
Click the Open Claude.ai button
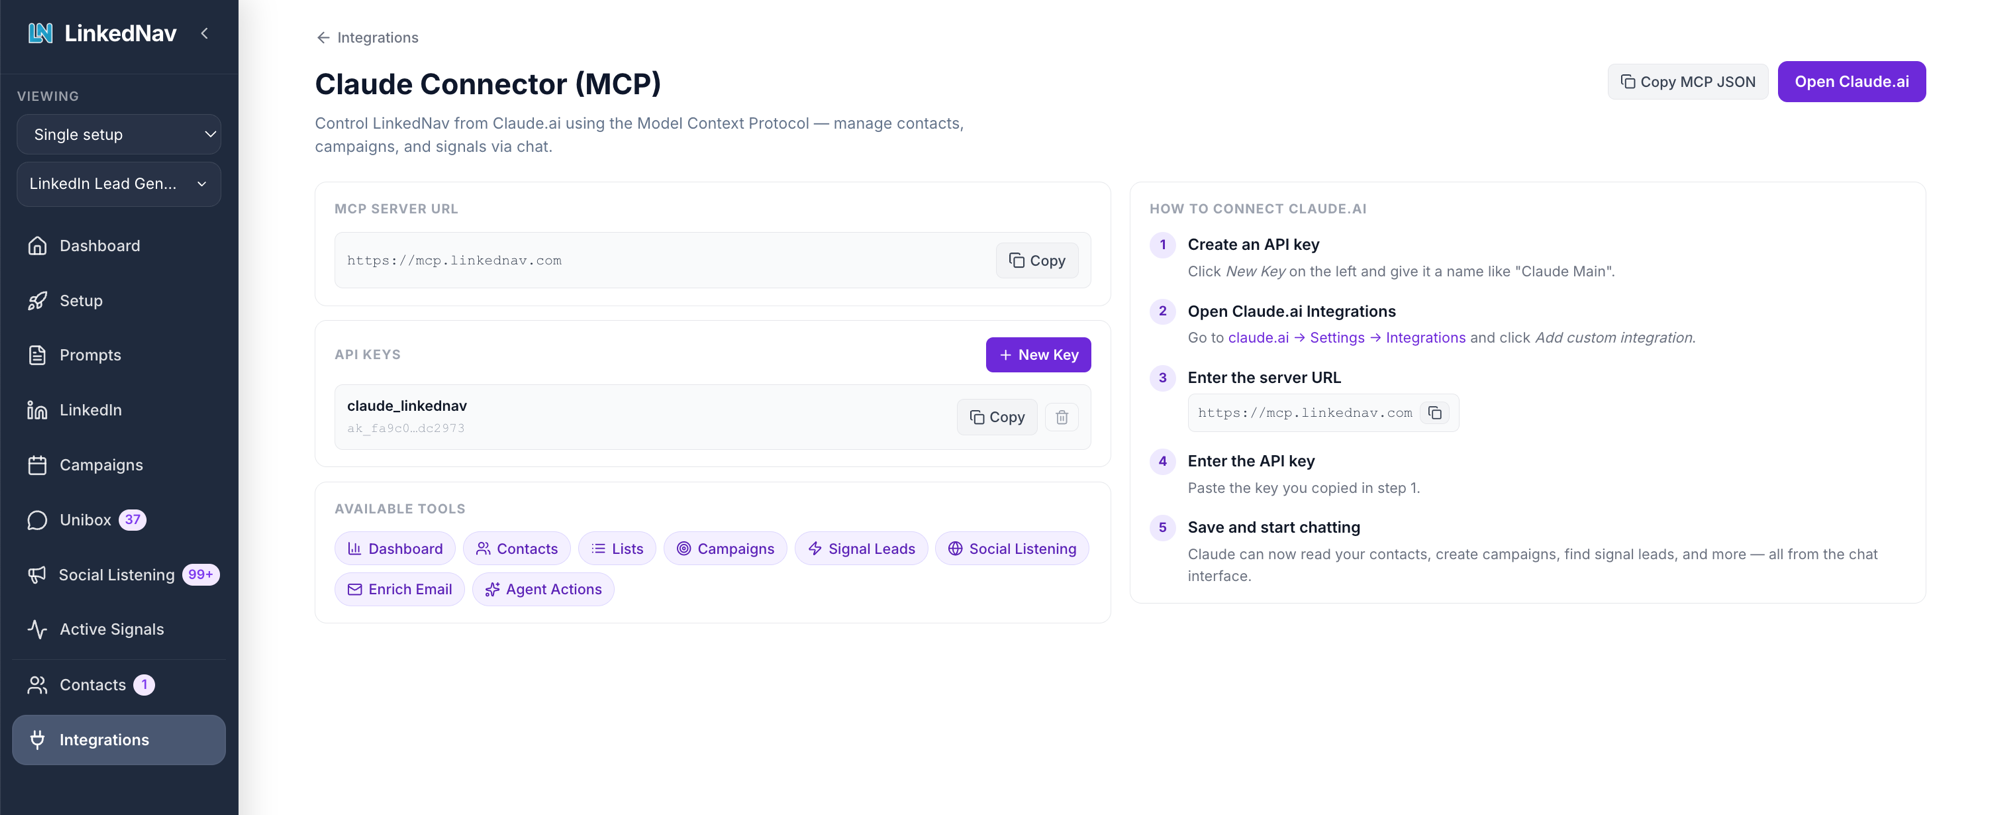pos(1852,82)
